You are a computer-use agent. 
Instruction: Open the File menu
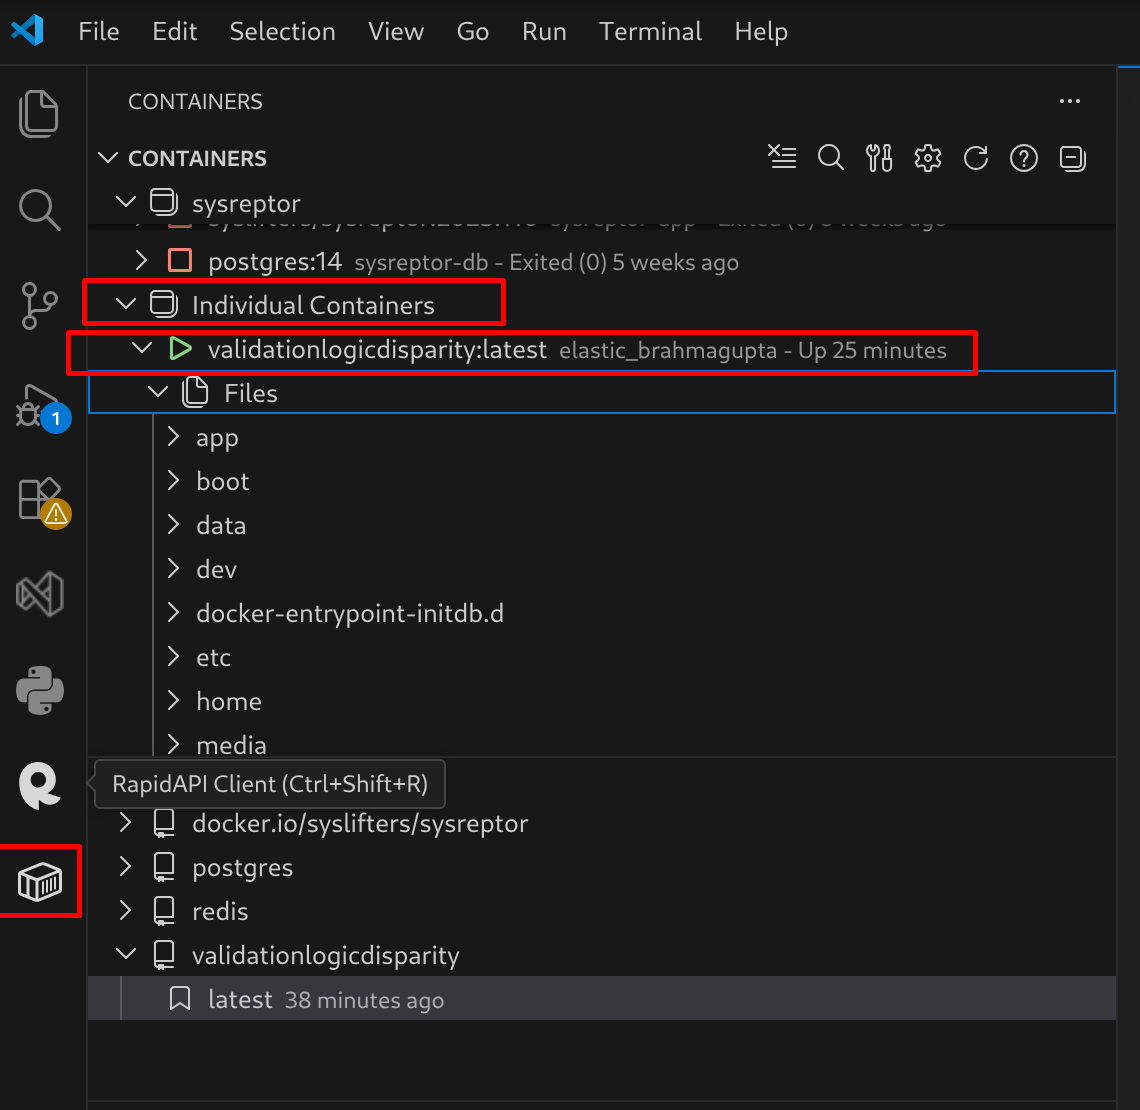99,31
